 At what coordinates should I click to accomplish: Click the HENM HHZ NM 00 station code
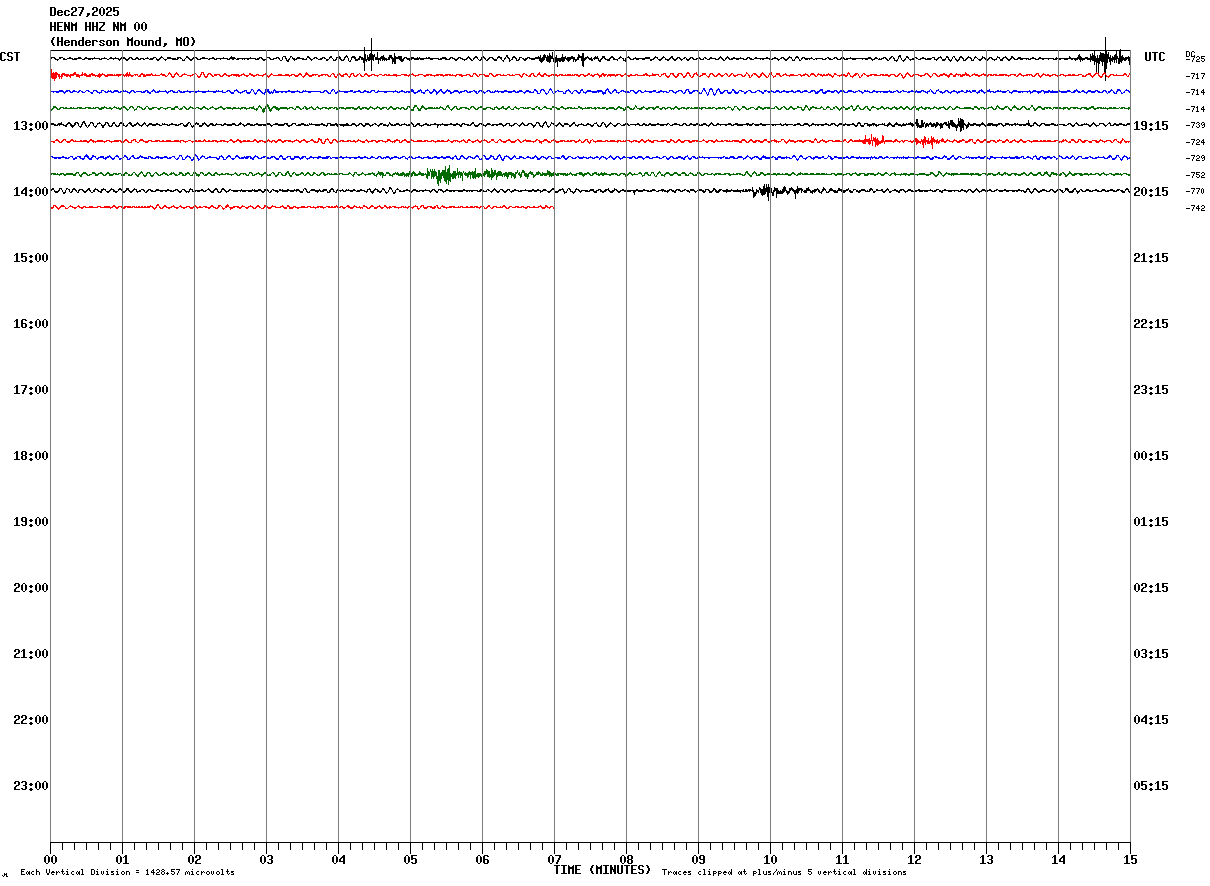98,27
